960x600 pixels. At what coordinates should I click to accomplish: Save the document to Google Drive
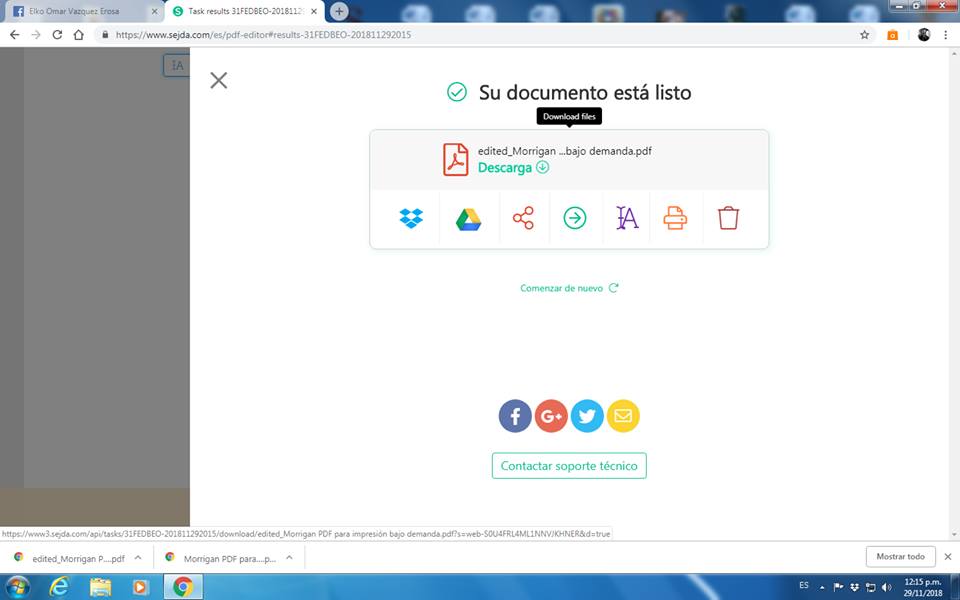pyautogui.click(x=468, y=218)
